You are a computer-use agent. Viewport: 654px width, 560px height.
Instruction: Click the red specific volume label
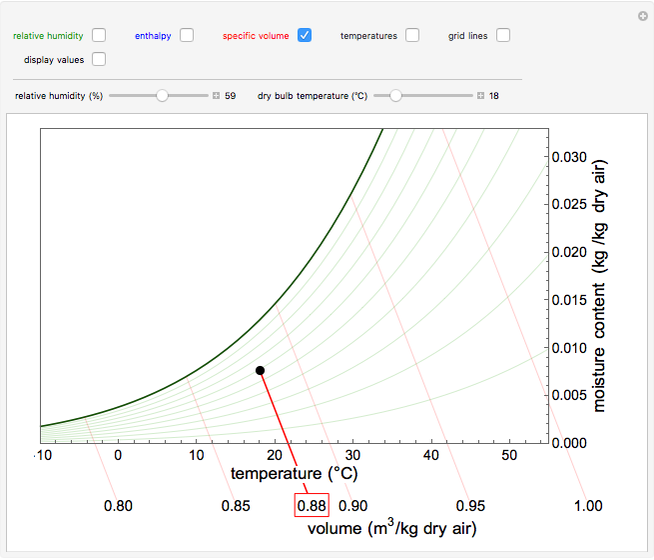click(x=256, y=36)
